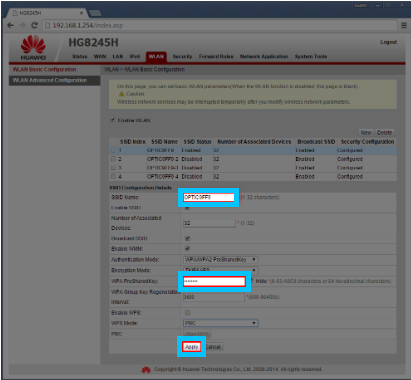Screen dimensions: 411x380
Task: Click the Huawei logo
Action: pyautogui.click(x=33, y=48)
